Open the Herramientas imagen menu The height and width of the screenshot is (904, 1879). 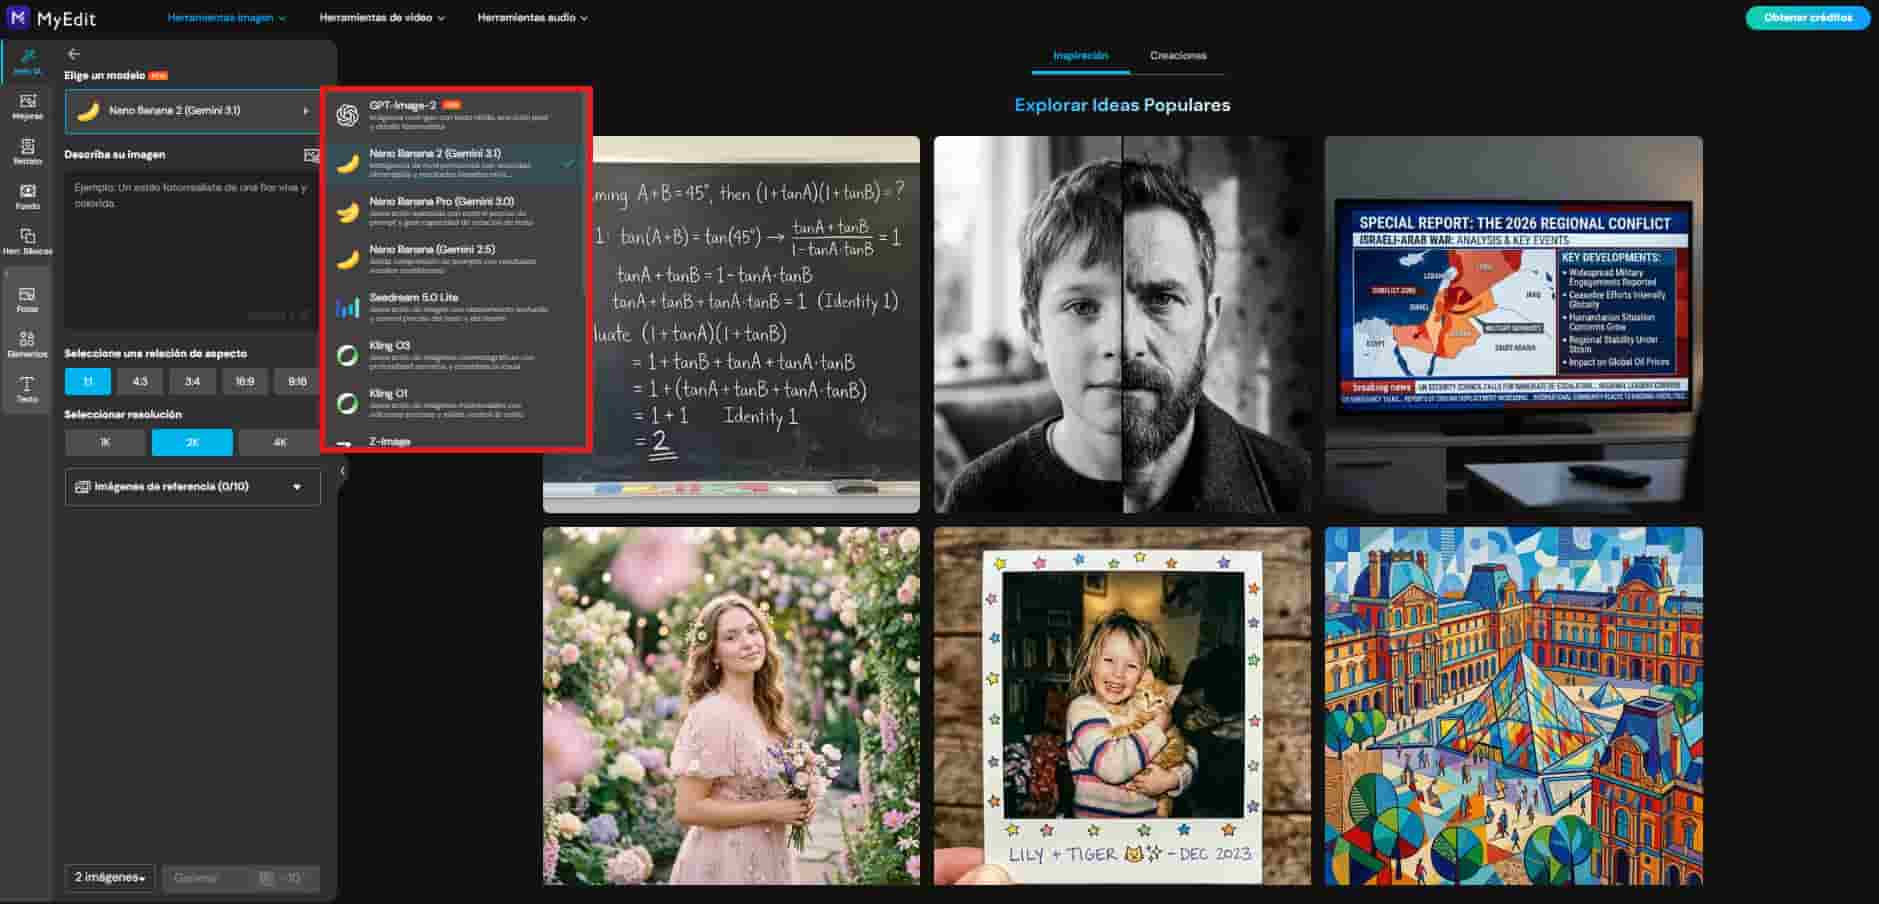pyautogui.click(x=226, y=17)
